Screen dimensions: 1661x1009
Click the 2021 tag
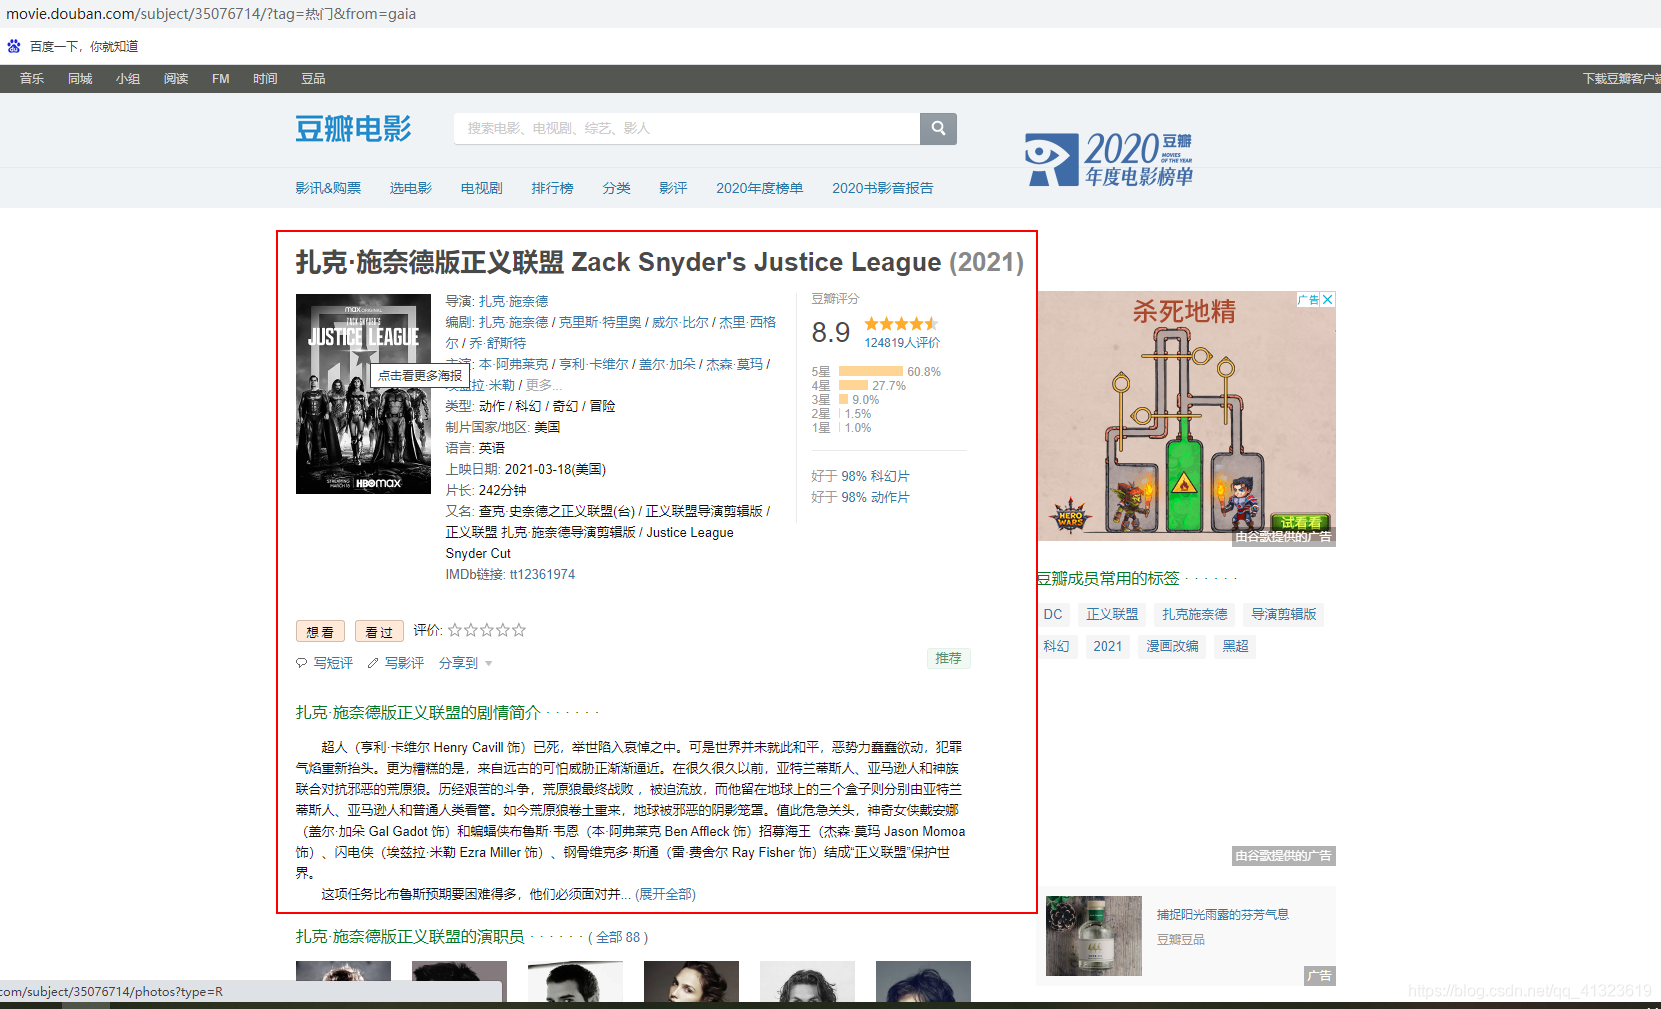[x=1107, y=646]
